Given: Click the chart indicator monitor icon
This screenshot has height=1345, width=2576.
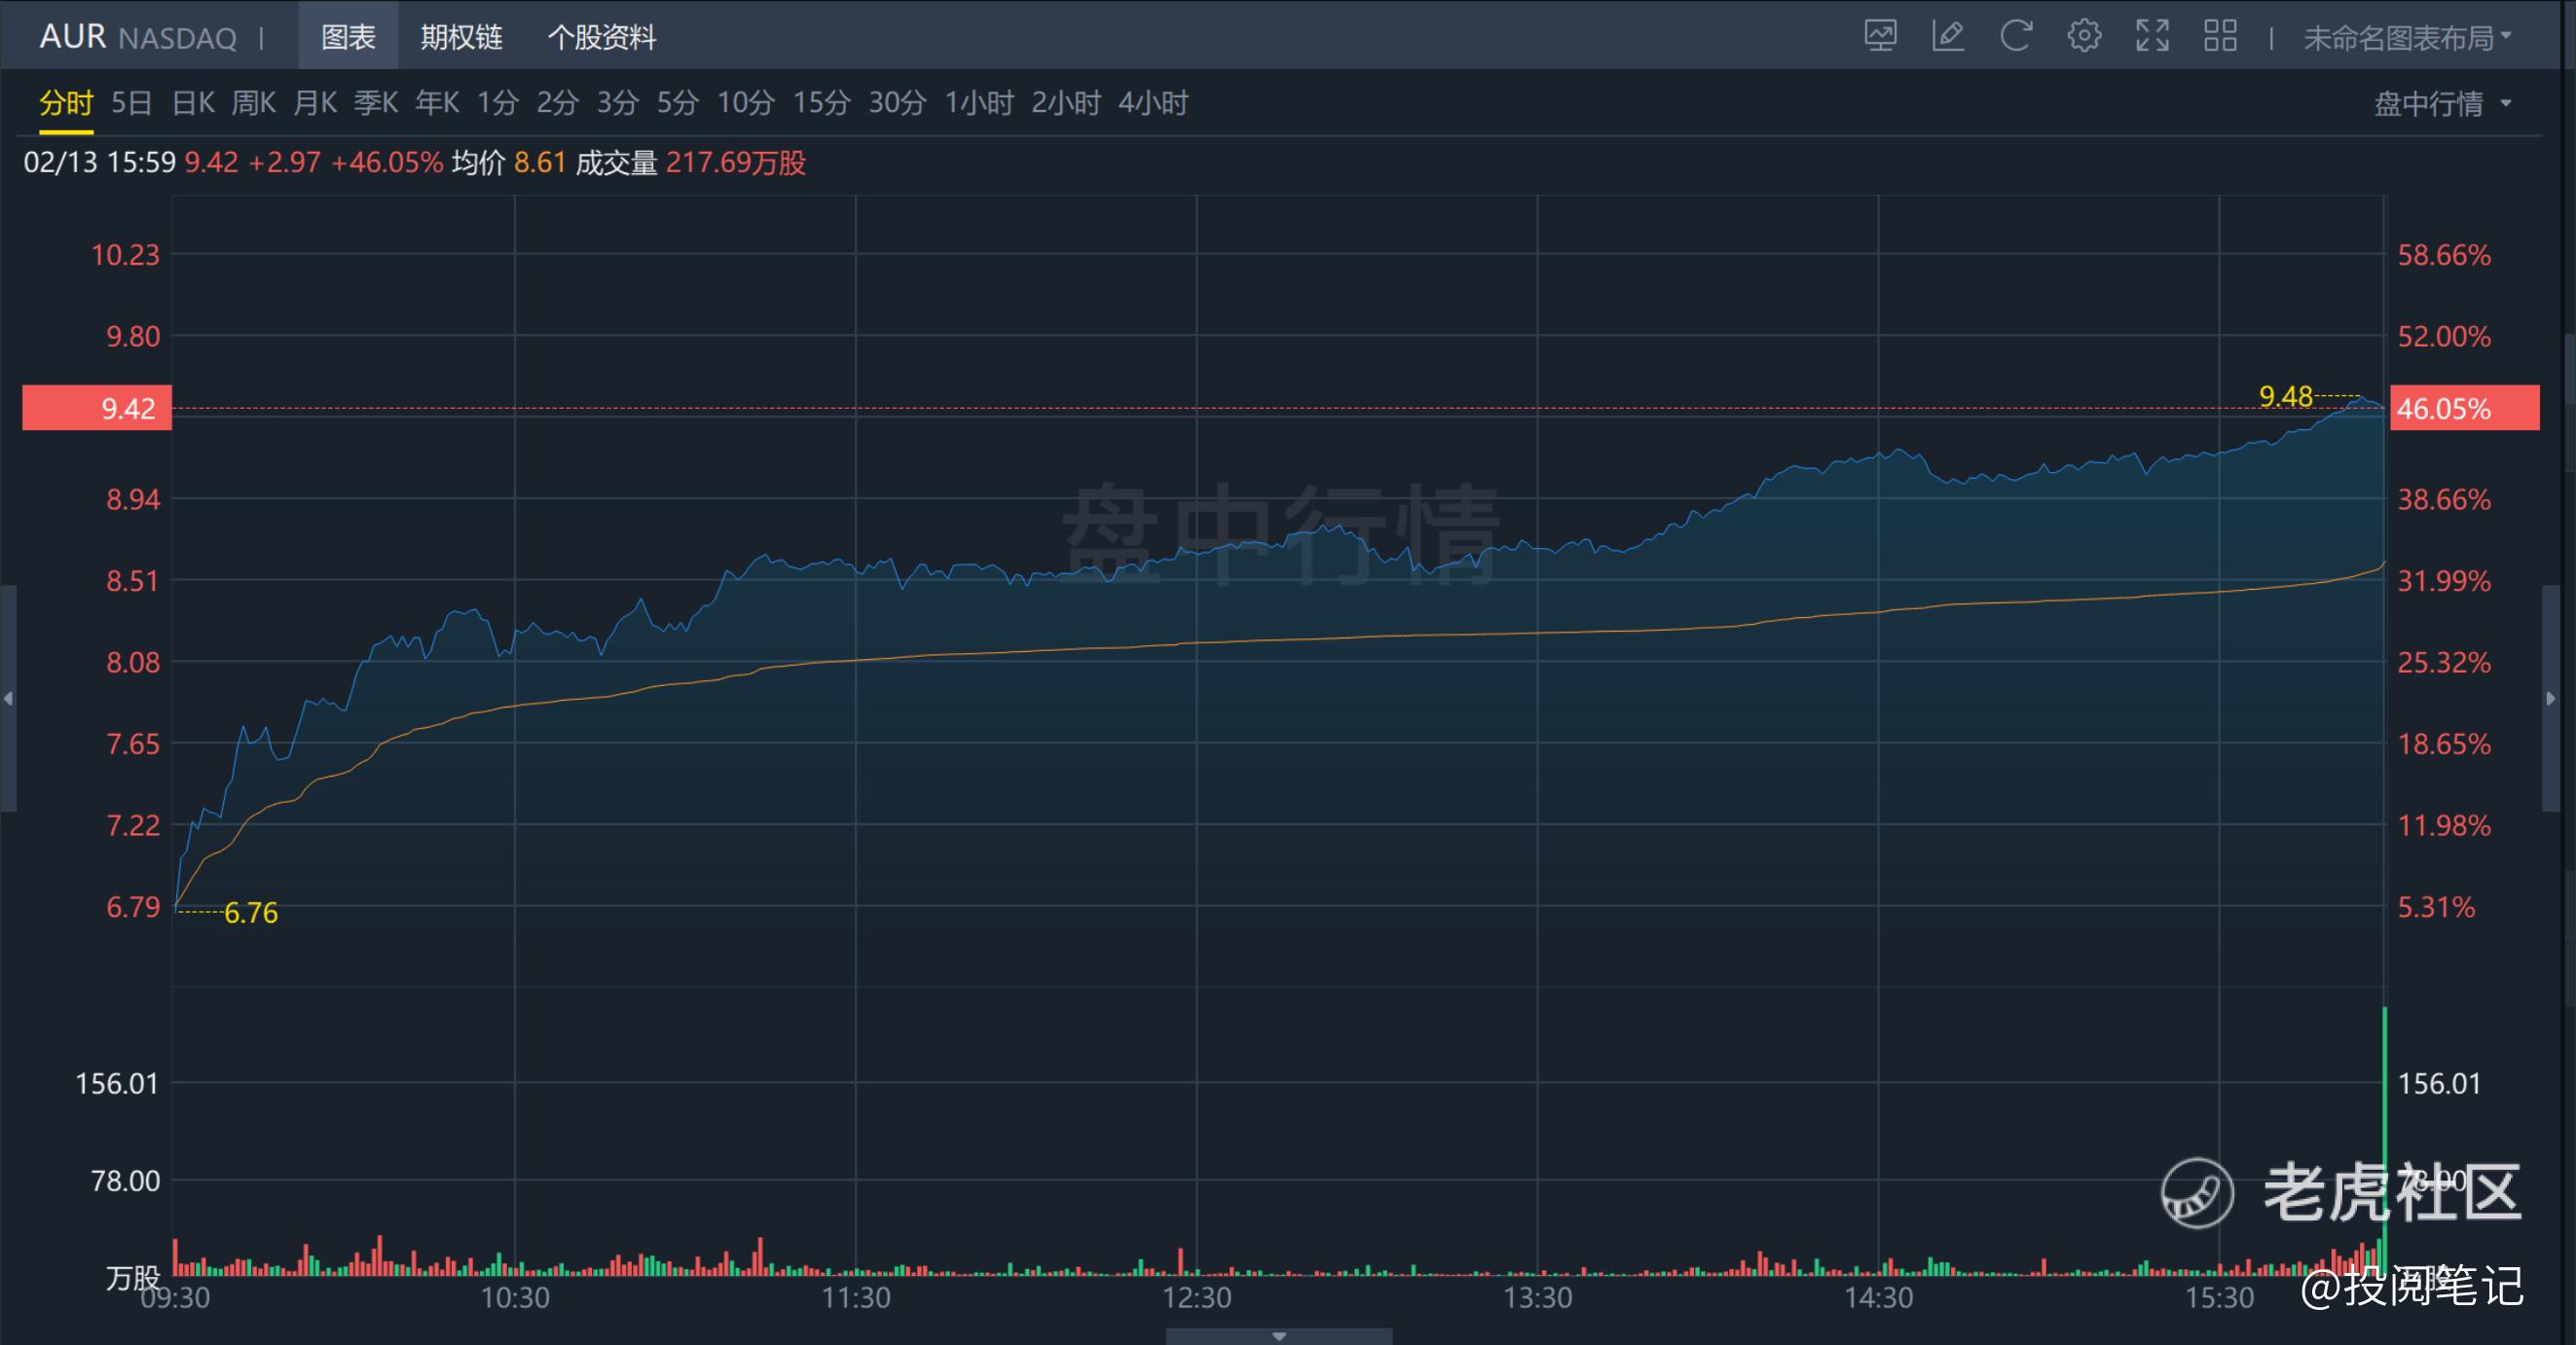Looking at the screenshot, I should (1880, 37).
